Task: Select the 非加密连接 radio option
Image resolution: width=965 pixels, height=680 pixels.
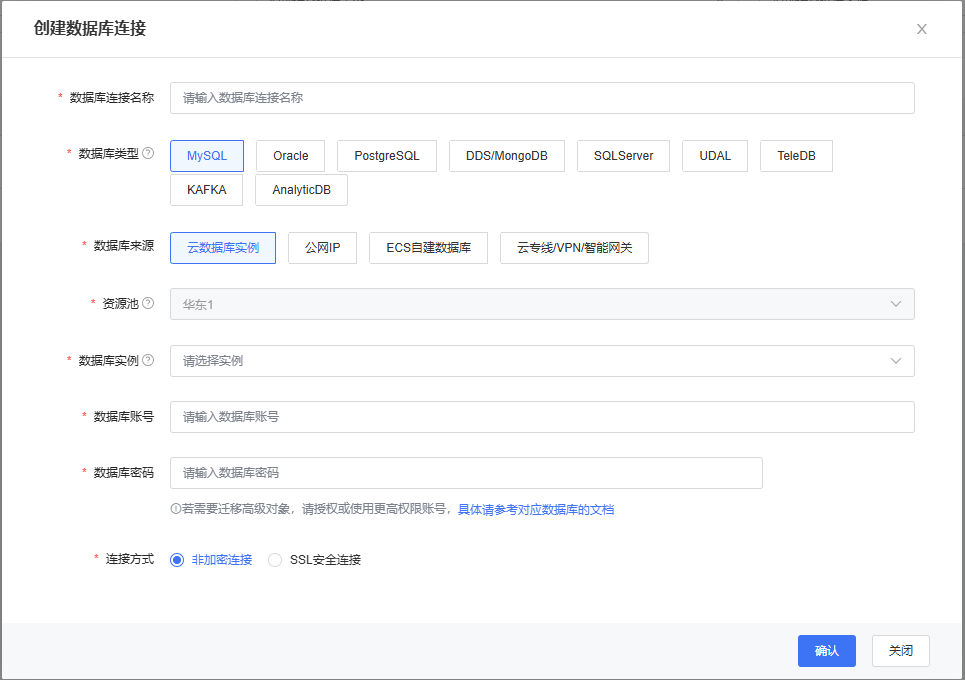Action: (212, 559)
